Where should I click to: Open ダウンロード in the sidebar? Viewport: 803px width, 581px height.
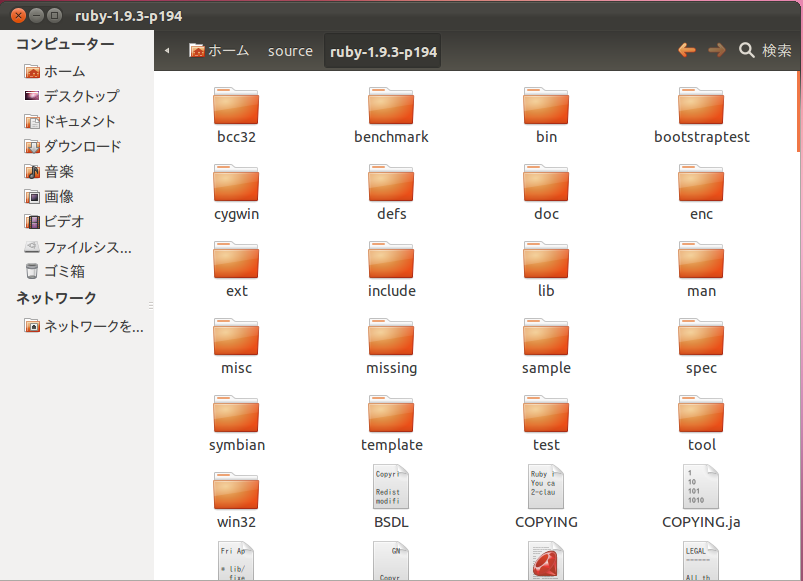click(x=73, y=146)
